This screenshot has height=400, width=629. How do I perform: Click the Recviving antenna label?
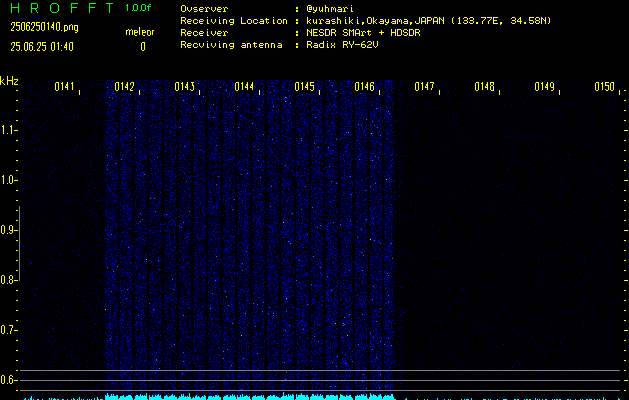point(231,45)
